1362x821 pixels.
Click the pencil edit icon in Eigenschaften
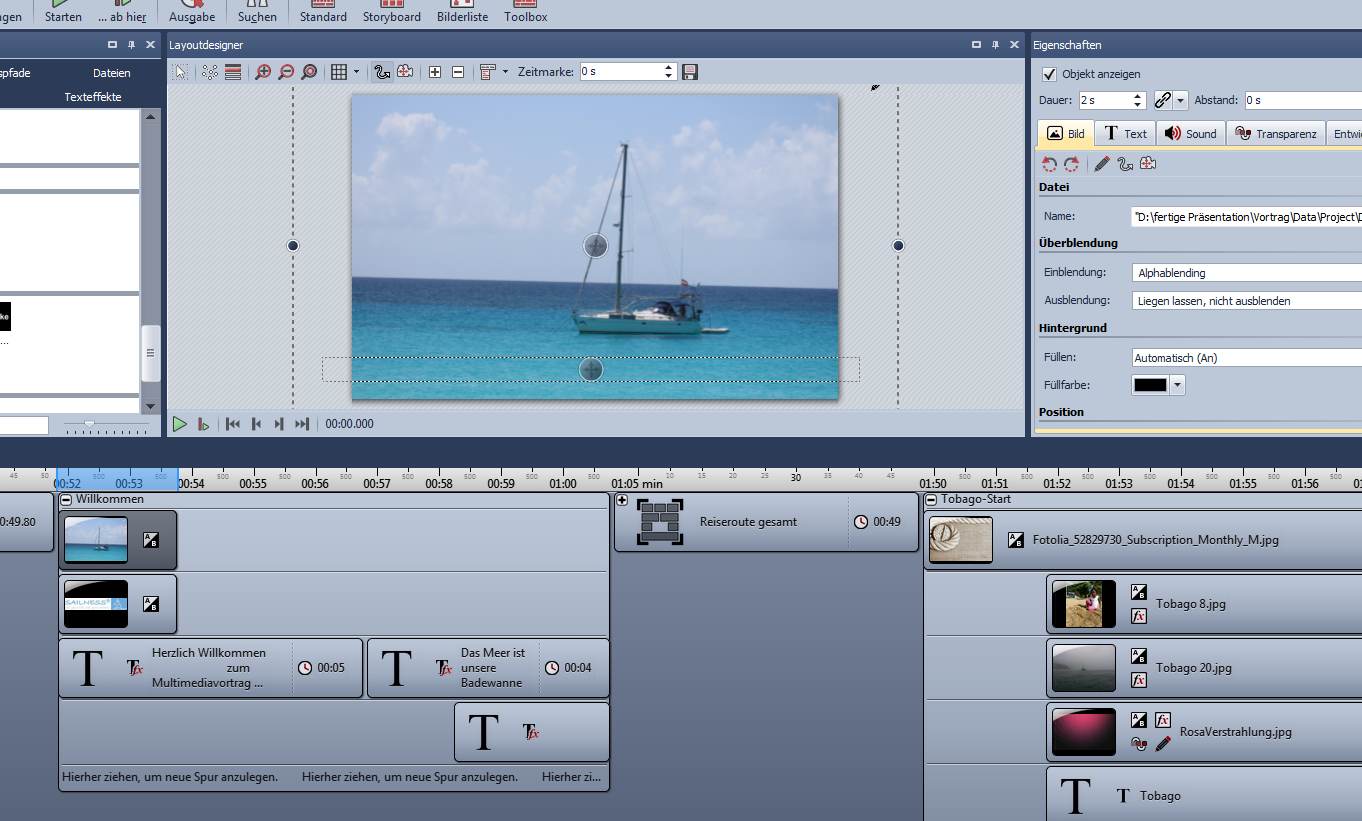tap(1102, 164)
